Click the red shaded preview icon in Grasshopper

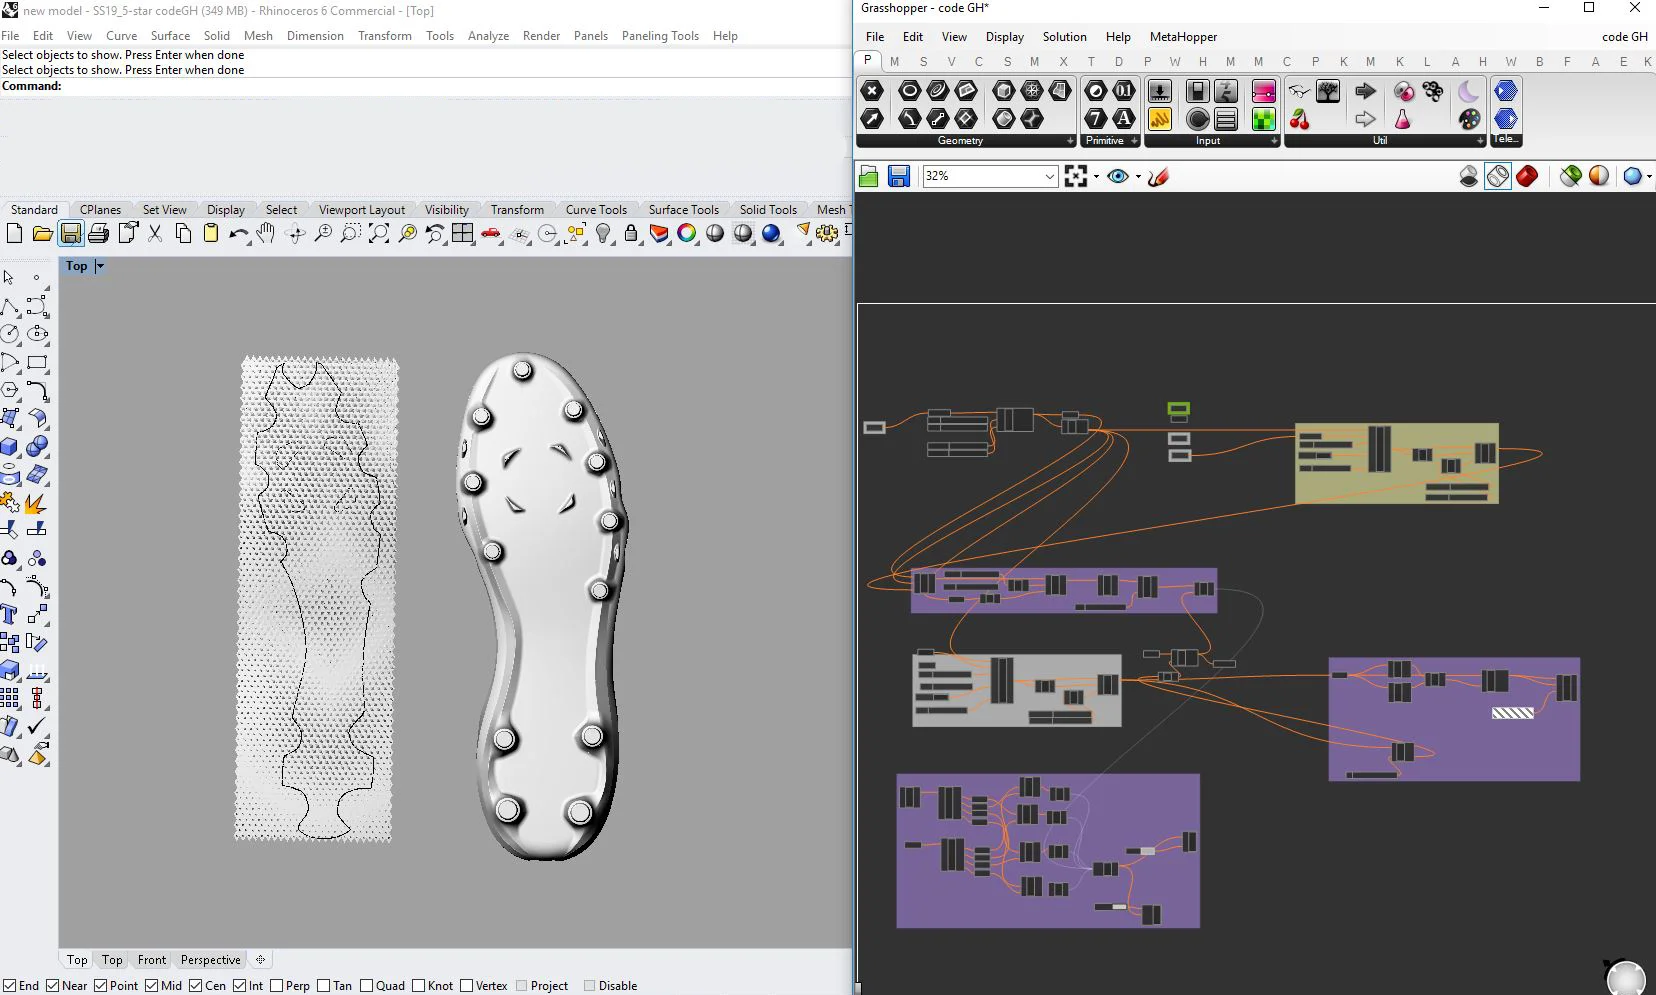[1527, 177]
